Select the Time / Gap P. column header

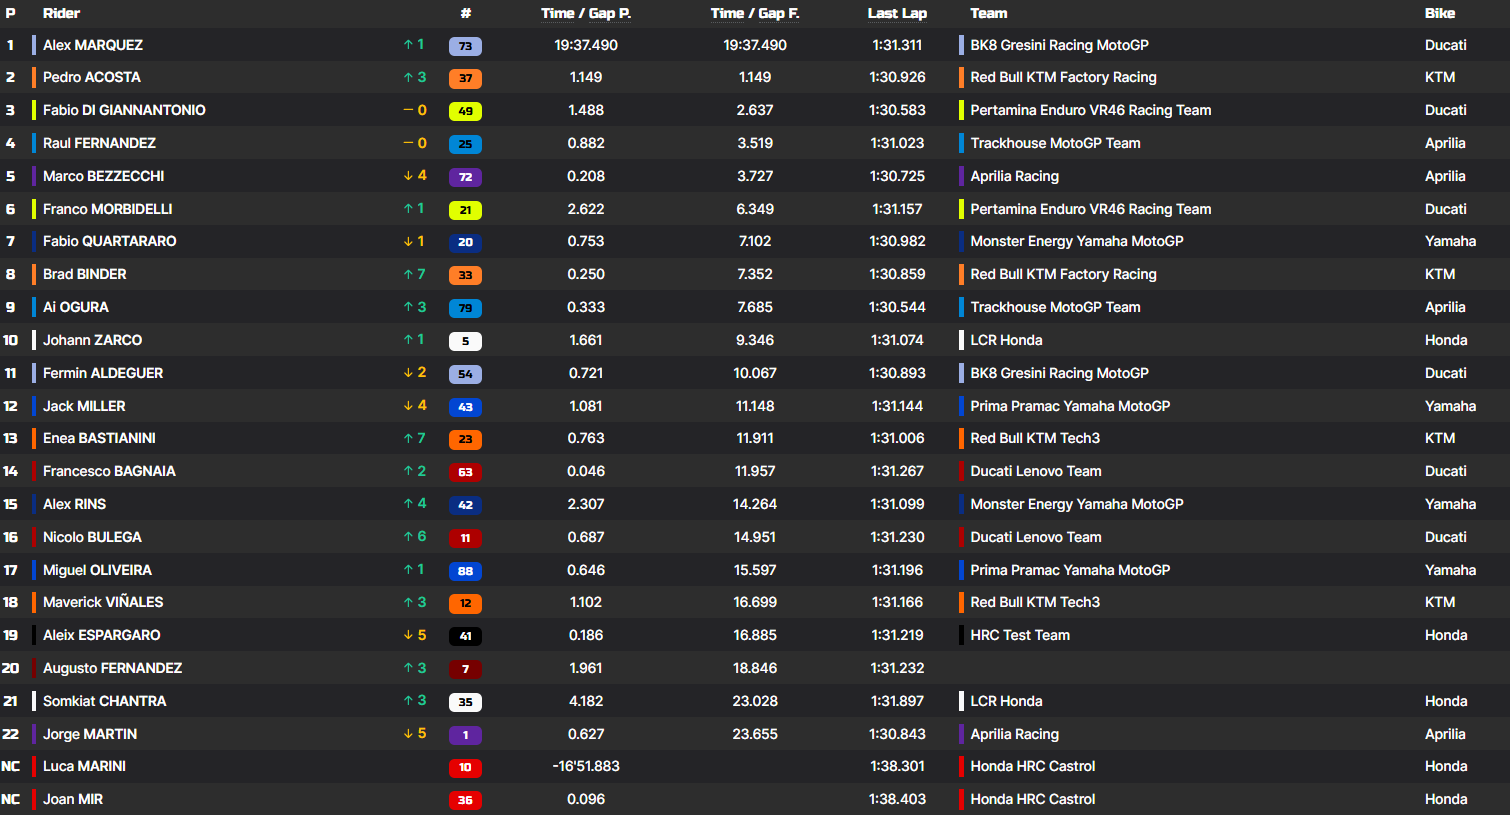(585, 13)
